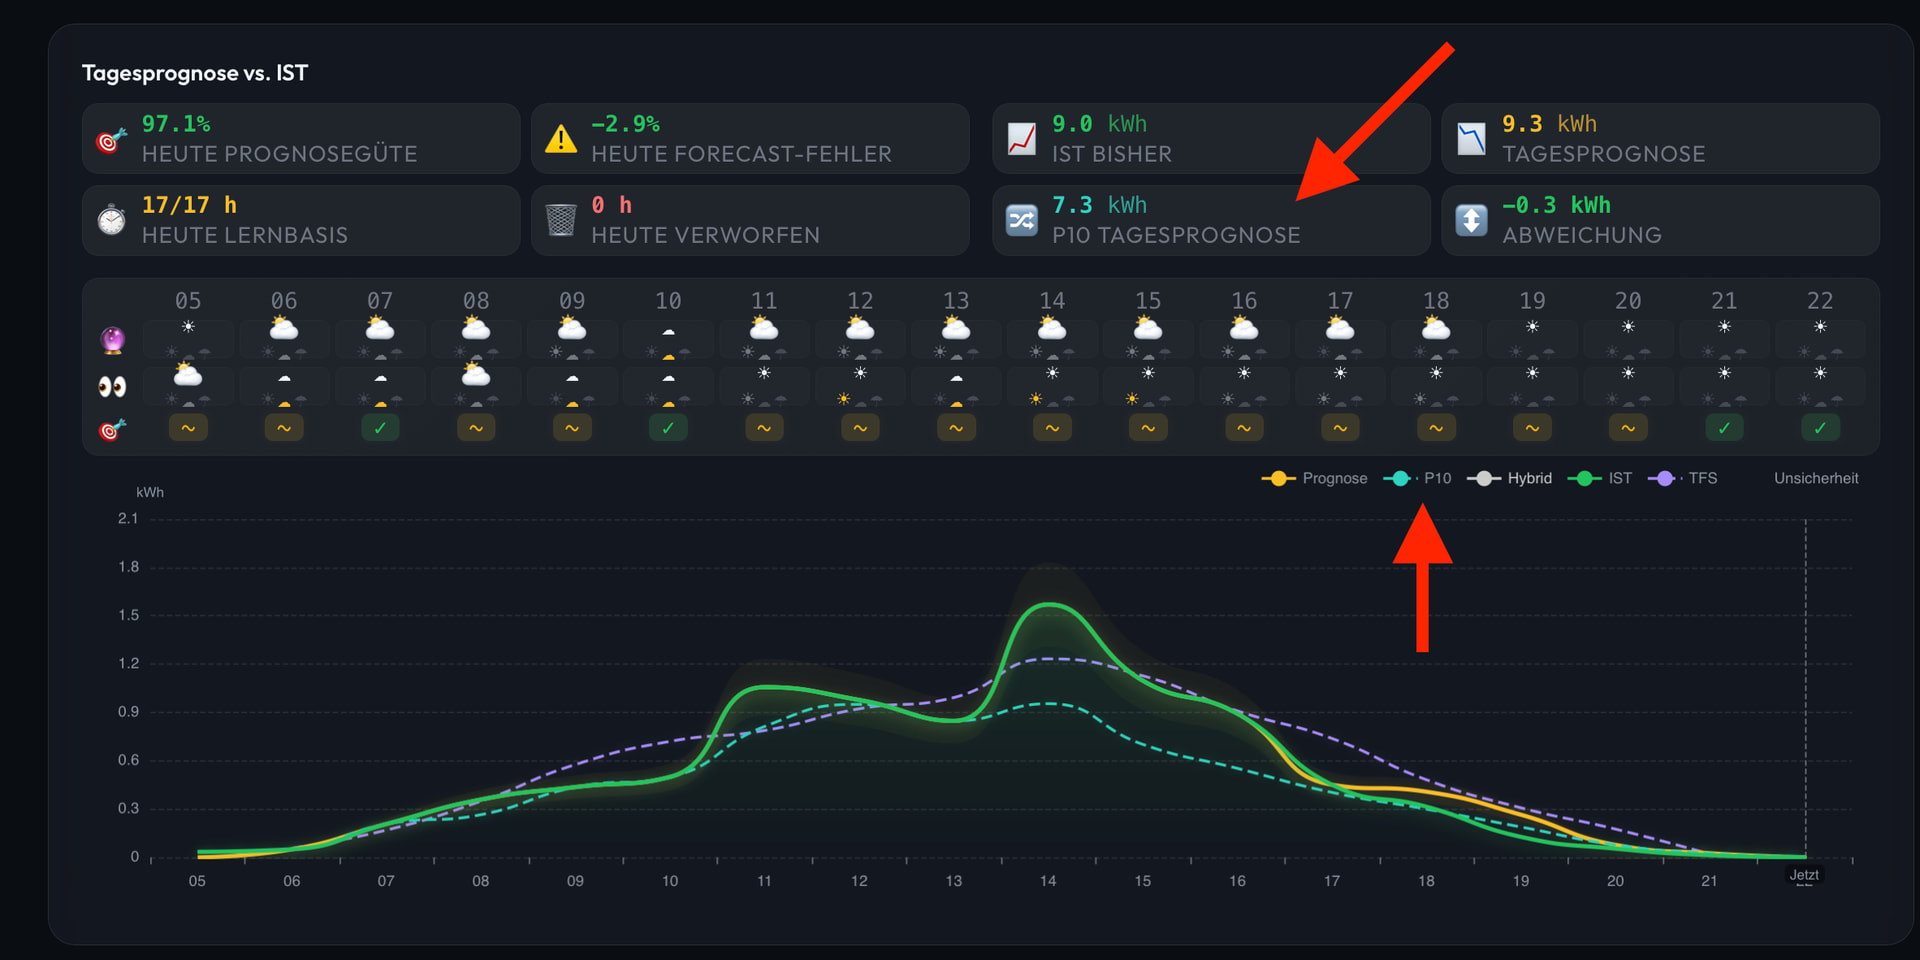Click the shuffle icon beside P10 Tagesprognose
The height and width of the screenshot is (960, 1920).
tap(1022, 220)
